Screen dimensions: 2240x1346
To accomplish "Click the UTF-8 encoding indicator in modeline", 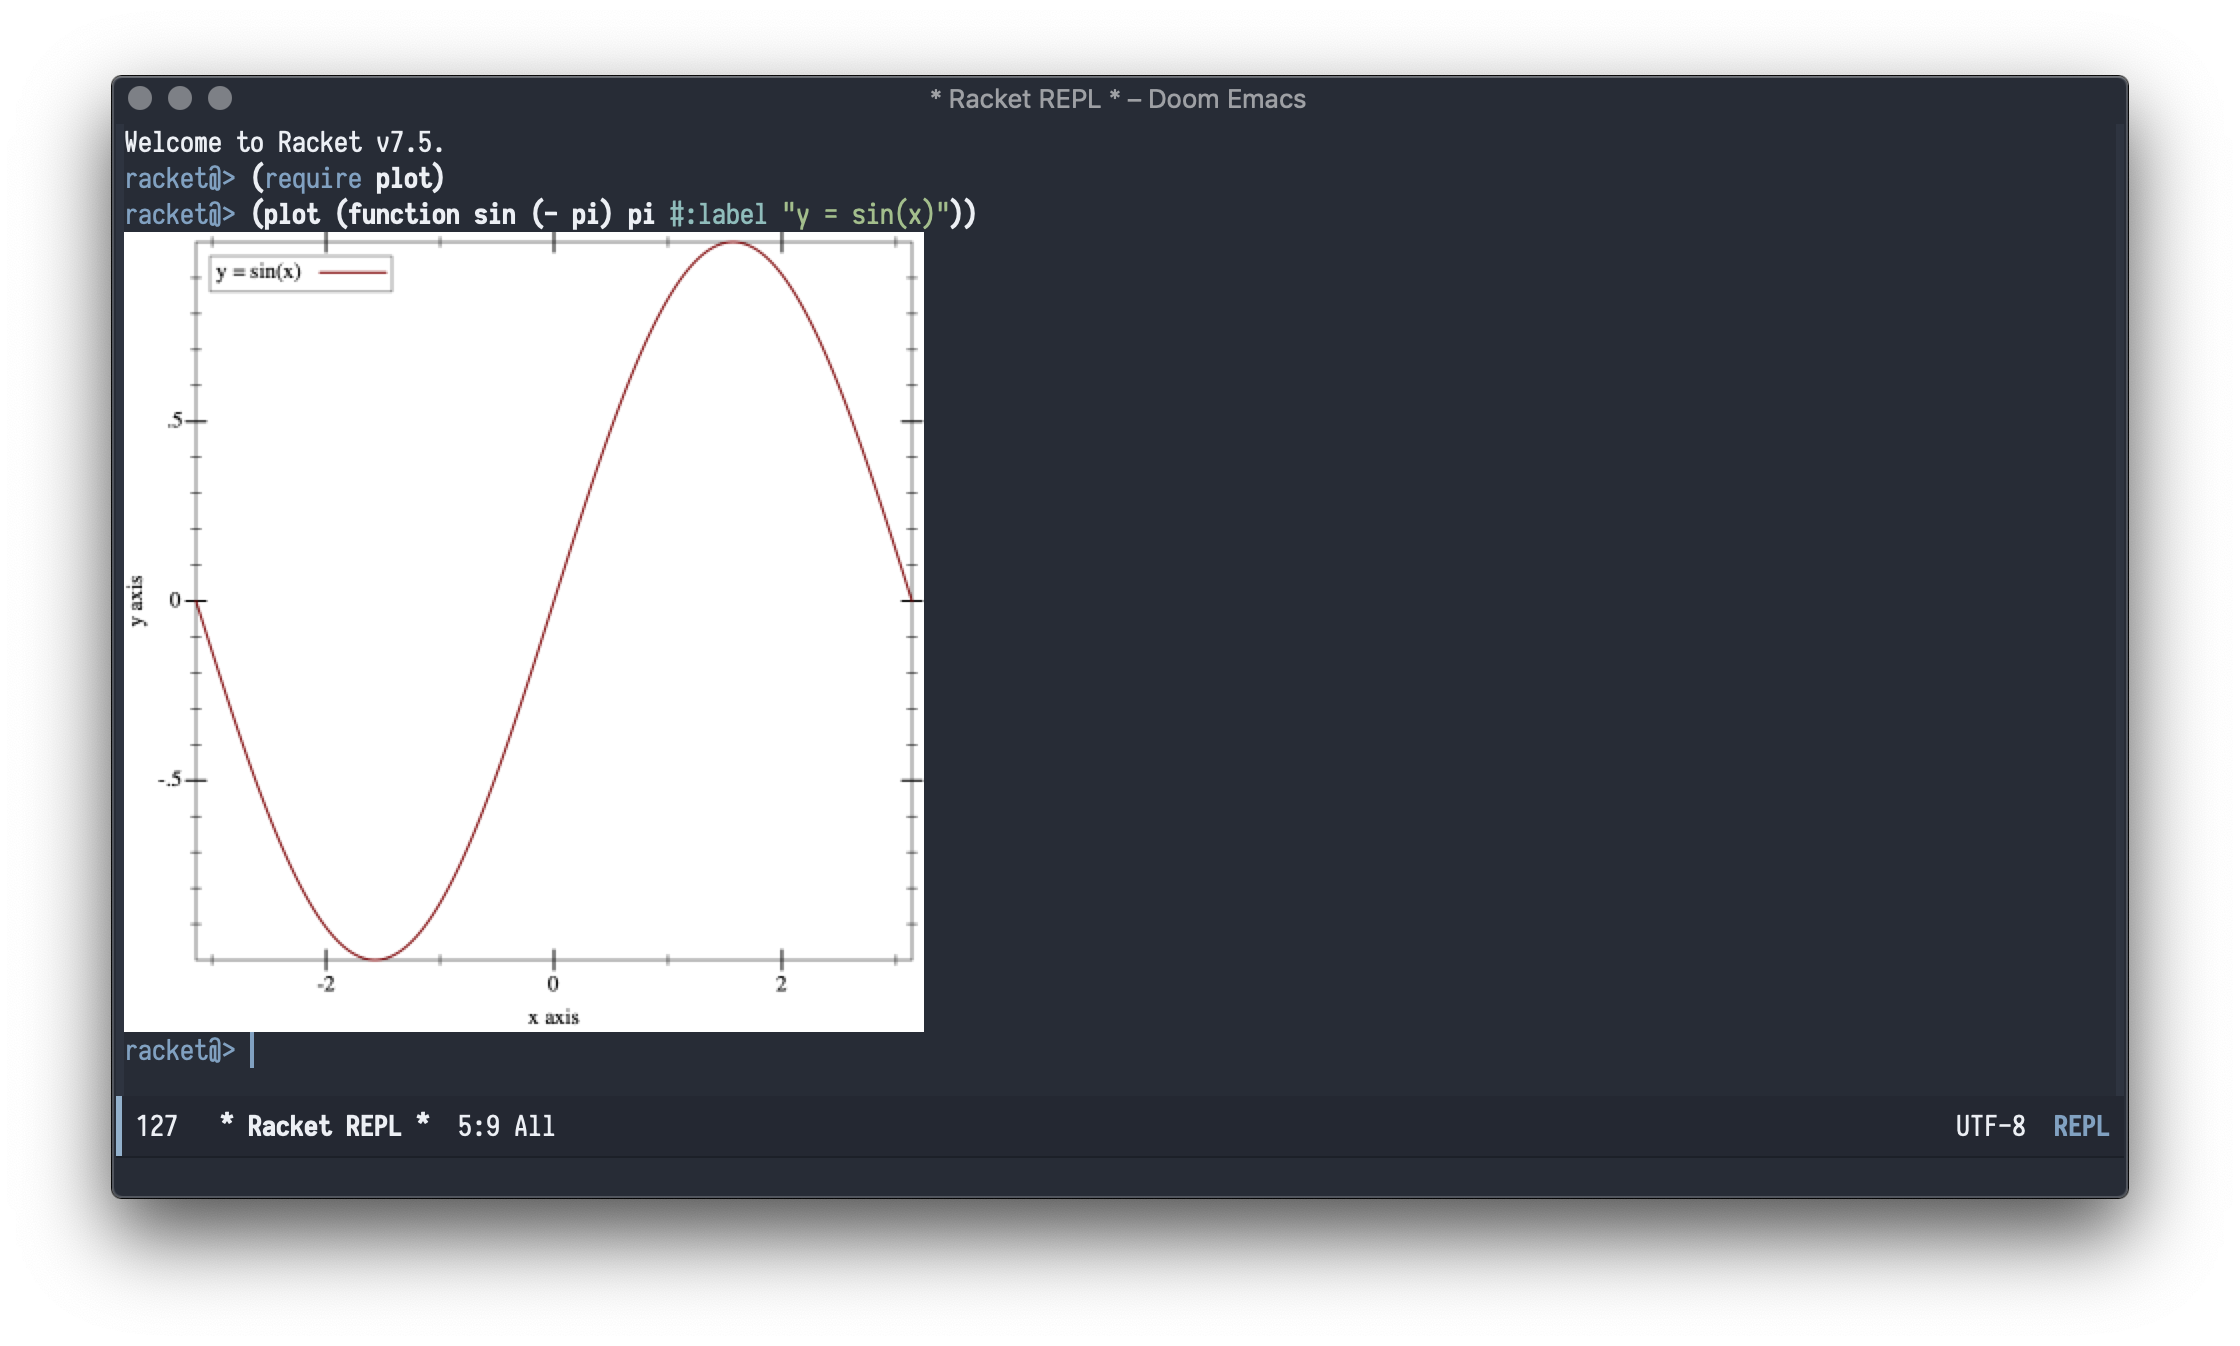I will [x=1990, y=1126].
